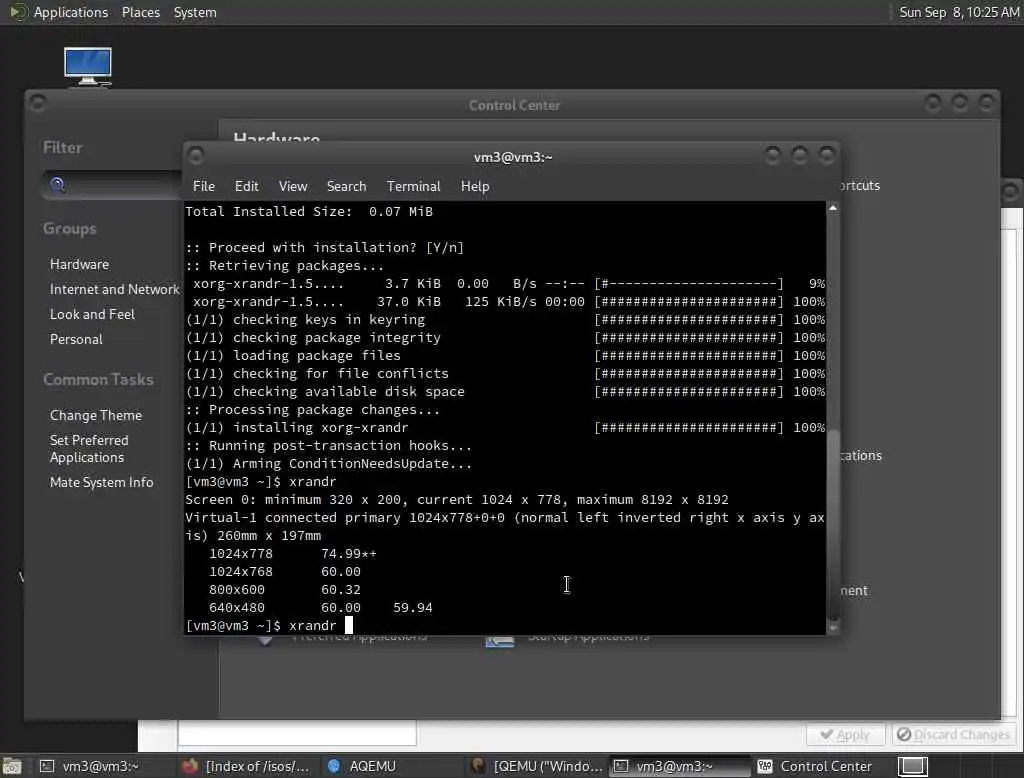This screenshot has height=778, width=1024.
Task: Select the Hardware group in Control Center
Action: coord(79,265)
